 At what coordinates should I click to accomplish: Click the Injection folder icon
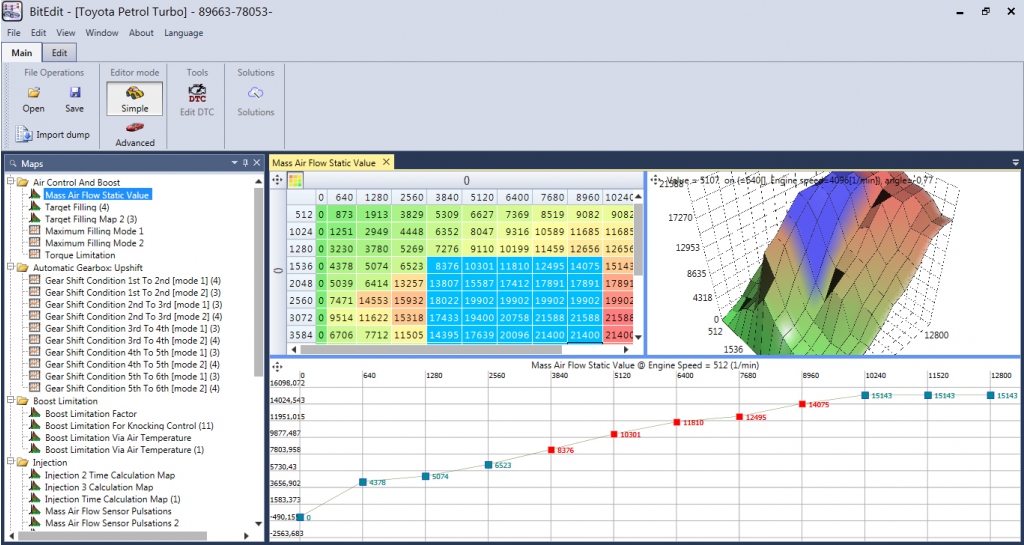[22, 462]
